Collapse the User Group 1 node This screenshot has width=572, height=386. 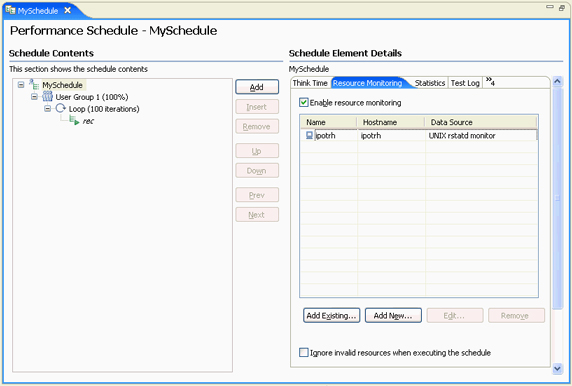point(34,97)
